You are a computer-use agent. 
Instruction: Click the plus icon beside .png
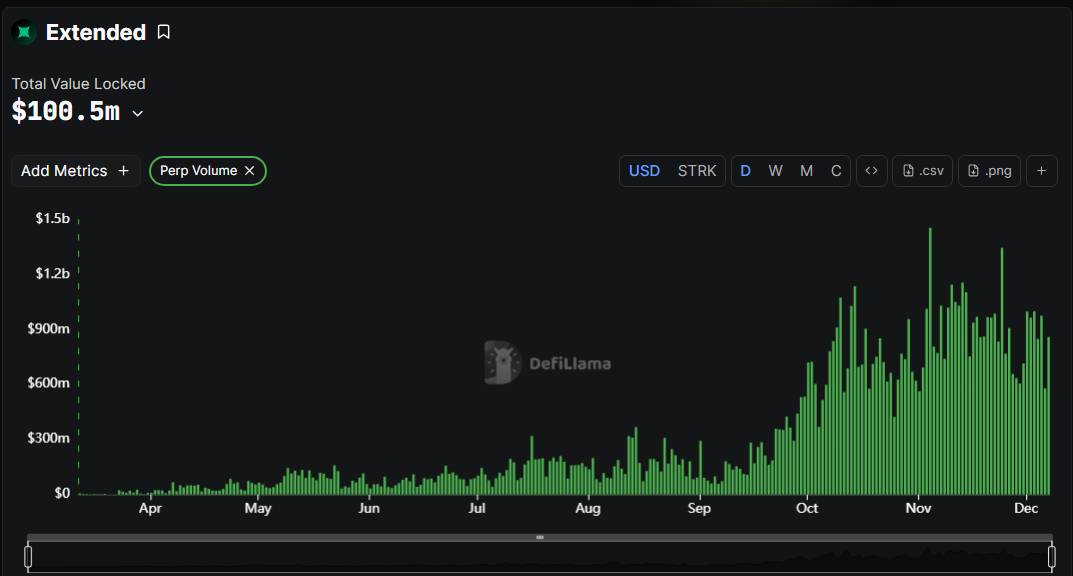[x=1041, y=171]
